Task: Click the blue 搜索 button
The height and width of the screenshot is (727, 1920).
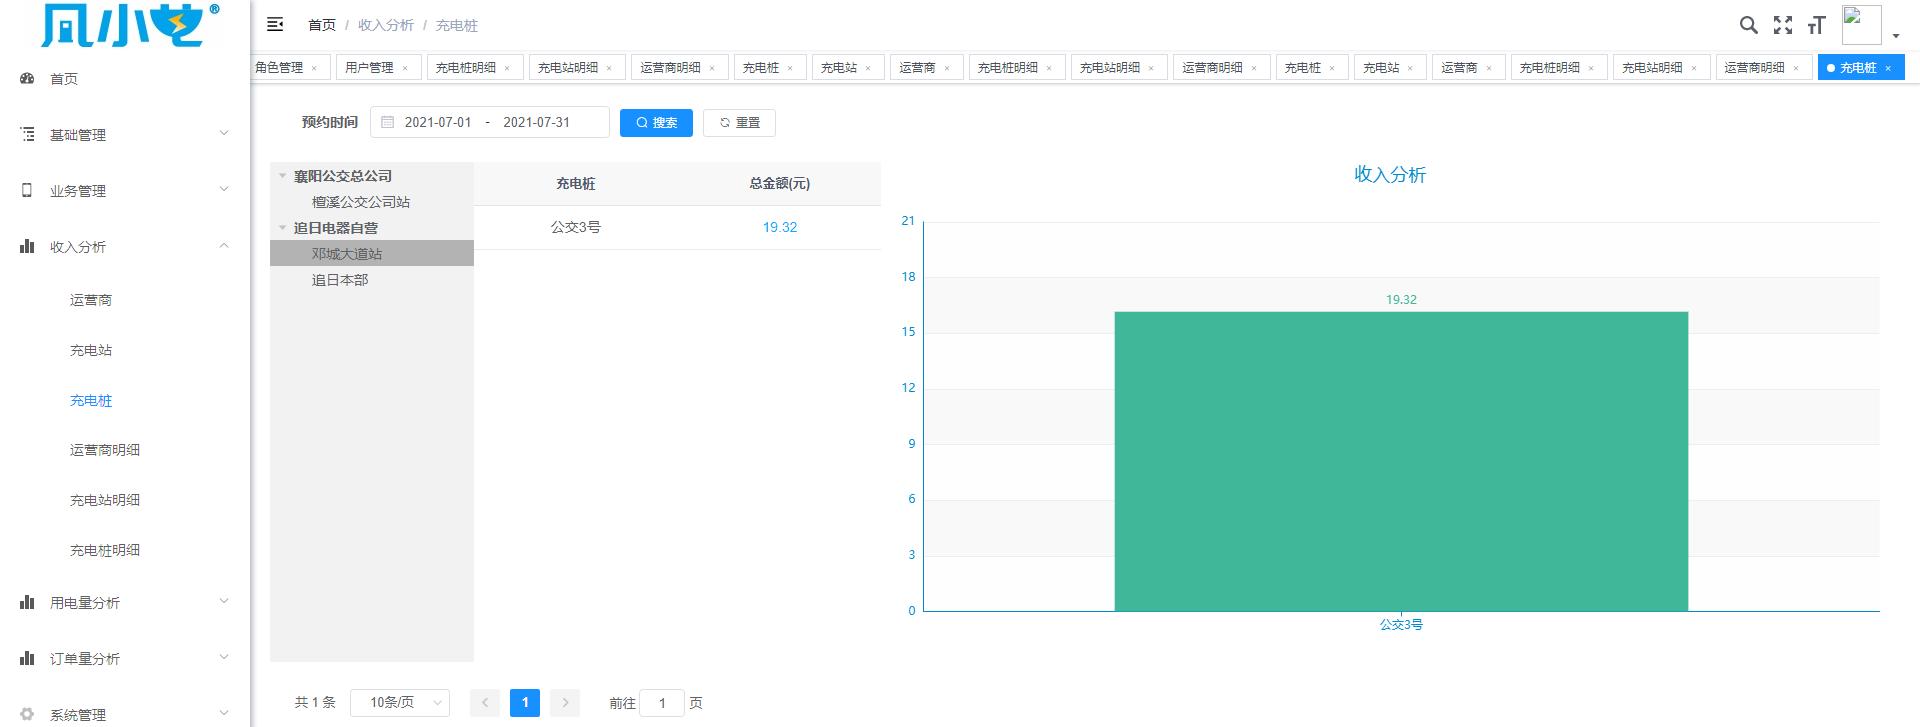Action: tap(656, 123)
